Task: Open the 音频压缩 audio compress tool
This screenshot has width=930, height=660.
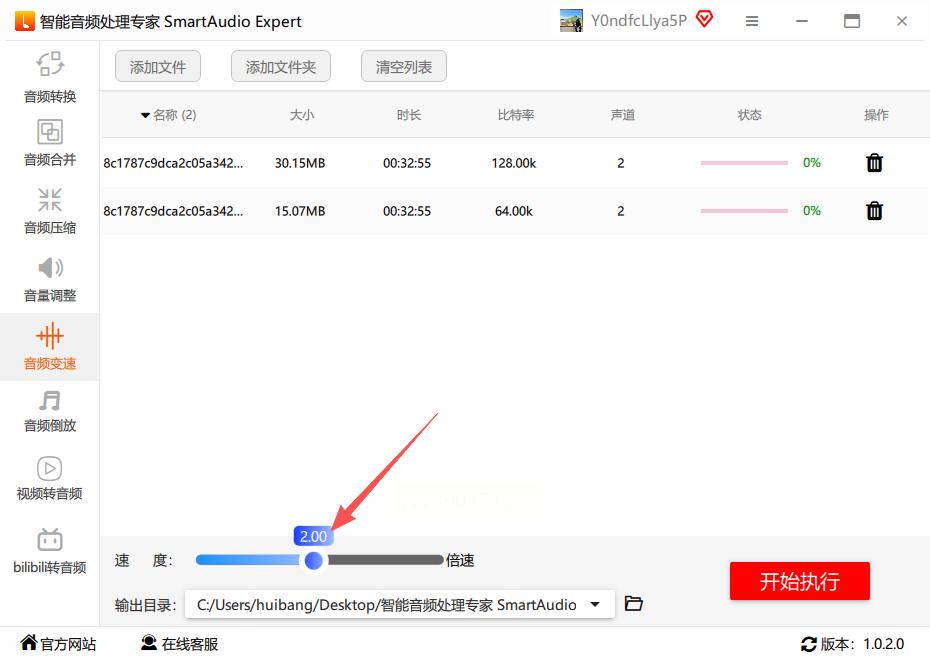Action: pyautogui.click(x=50, y=211)
